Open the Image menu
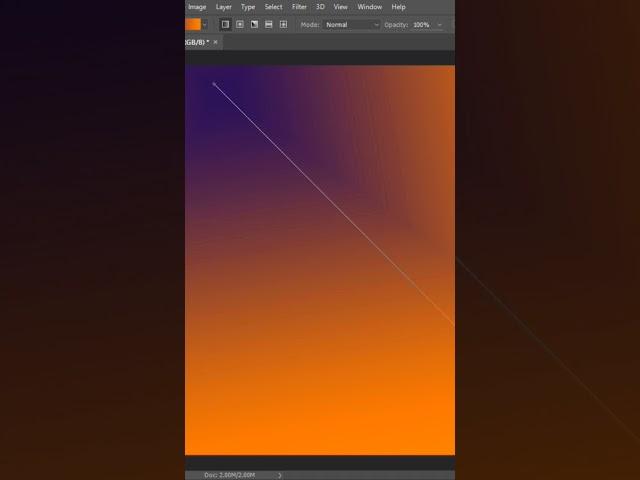This screenshot has width=640, height=480. 197,7
